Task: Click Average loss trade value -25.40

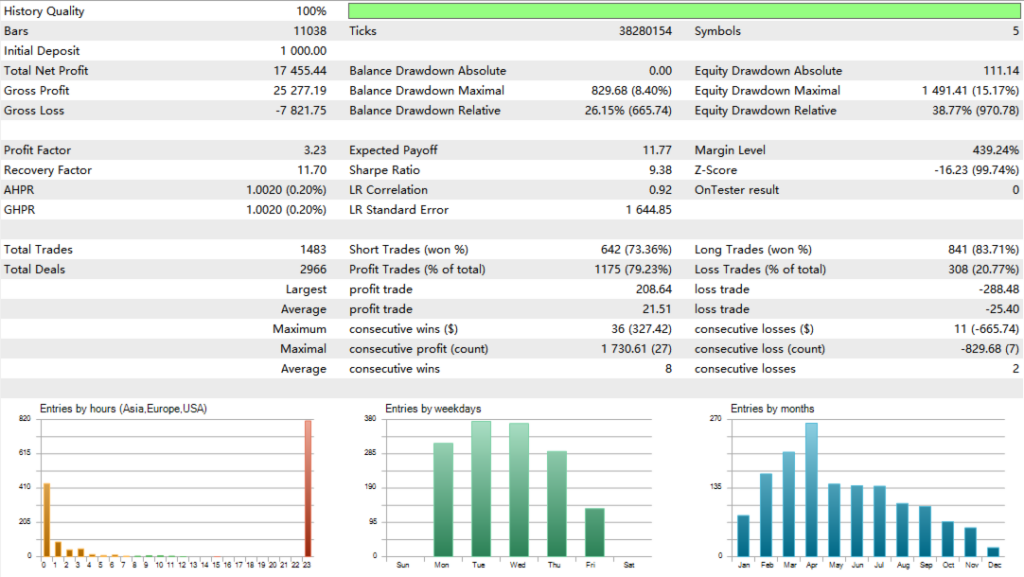Action: [x=1002, y=309]
